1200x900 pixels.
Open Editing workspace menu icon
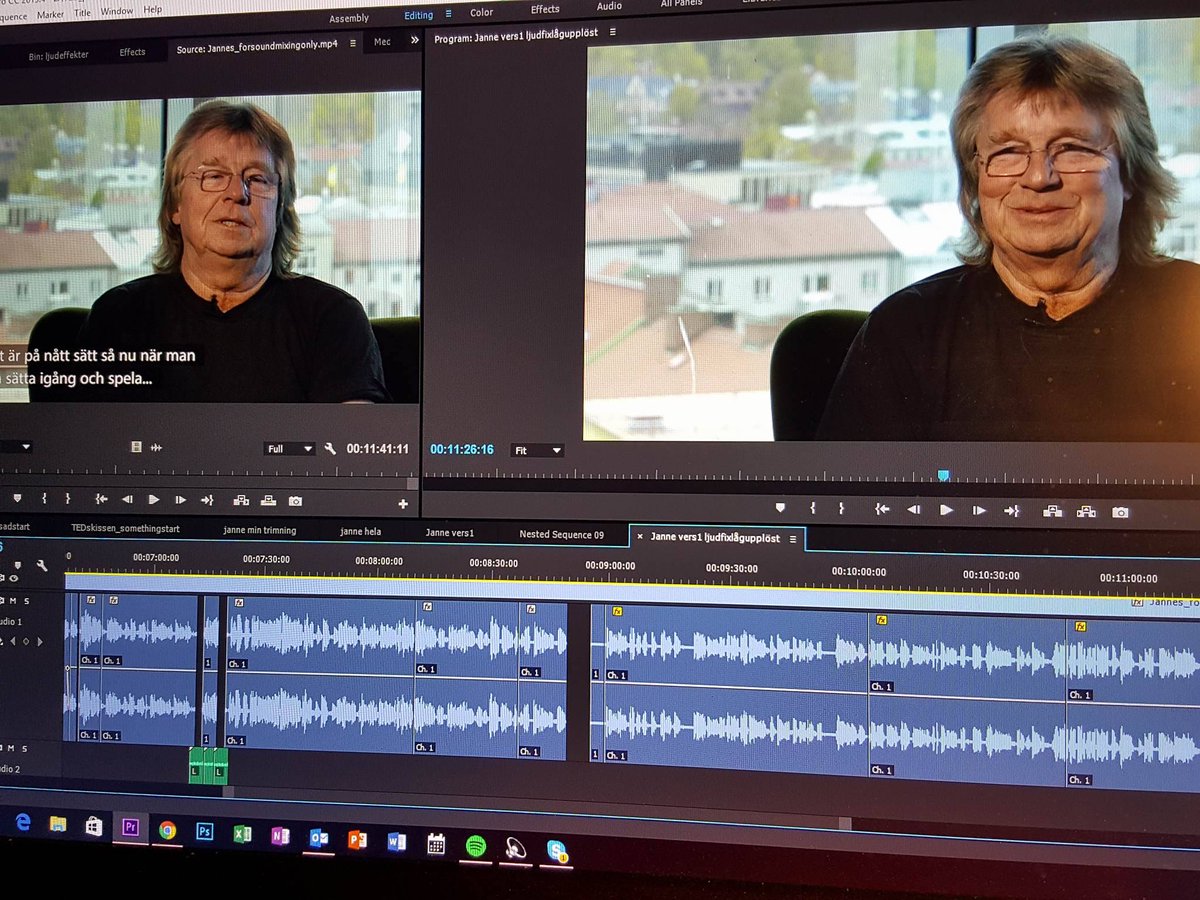tap(448, 14)
